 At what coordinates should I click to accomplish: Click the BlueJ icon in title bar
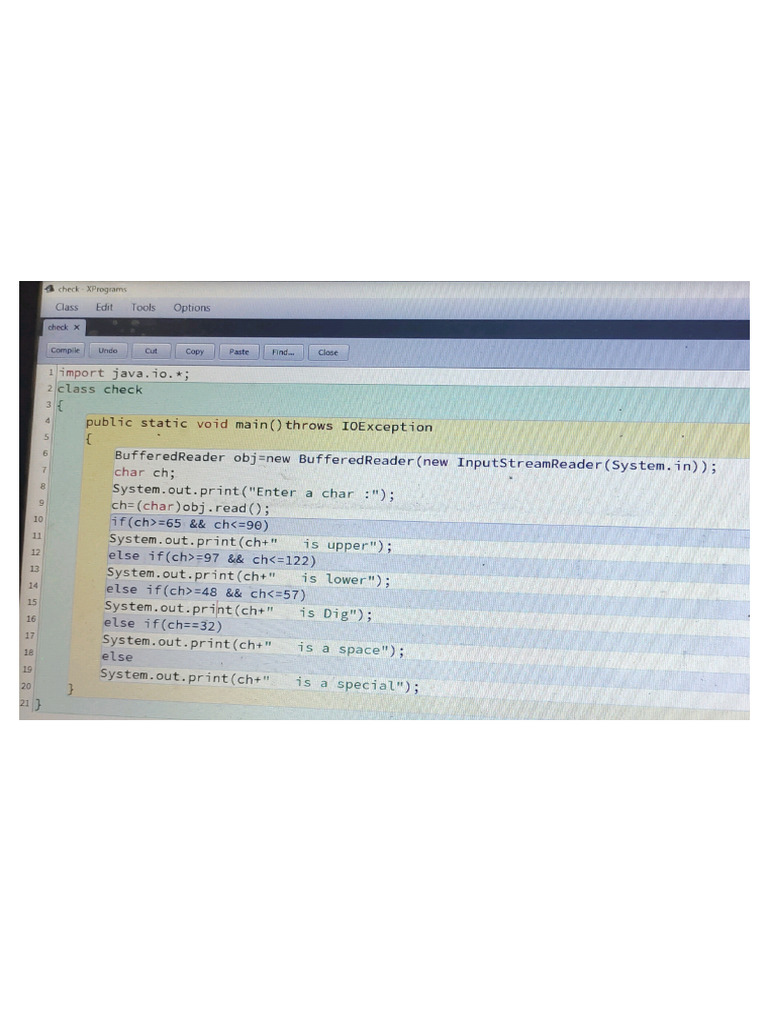tap(49, 288)
